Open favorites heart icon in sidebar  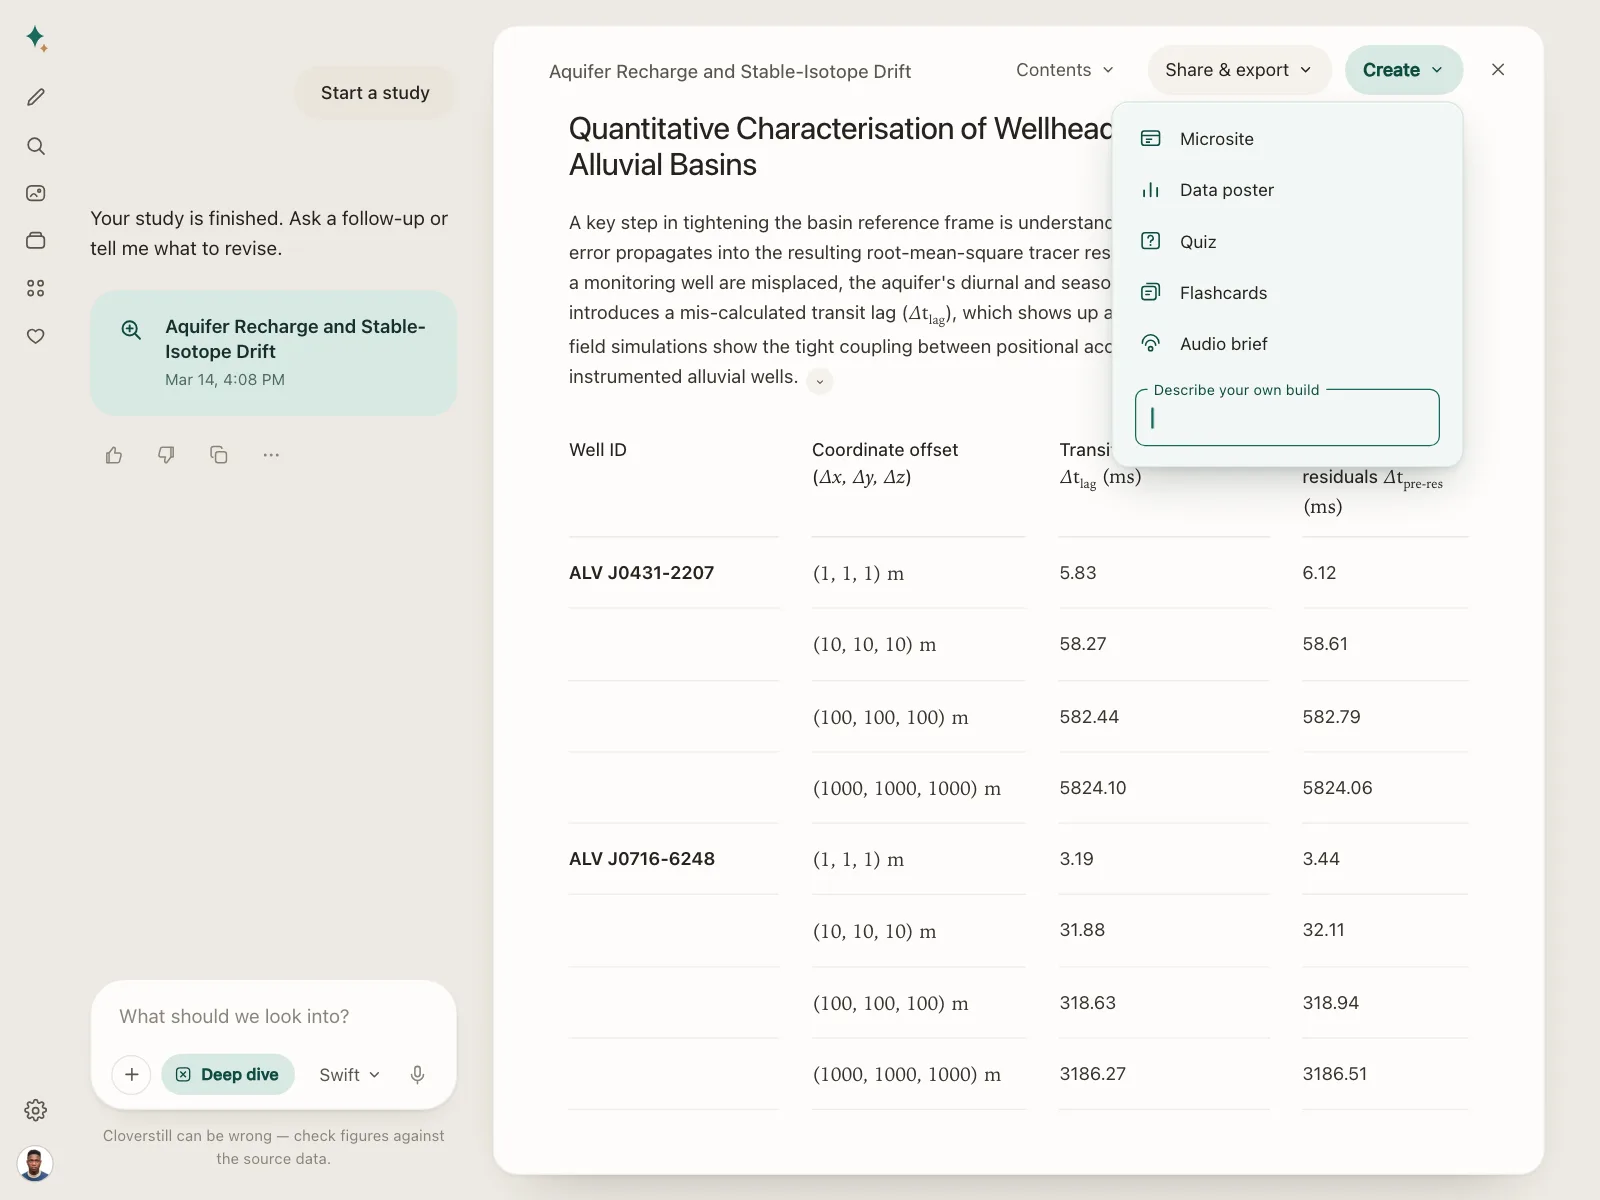pos(36,336)
